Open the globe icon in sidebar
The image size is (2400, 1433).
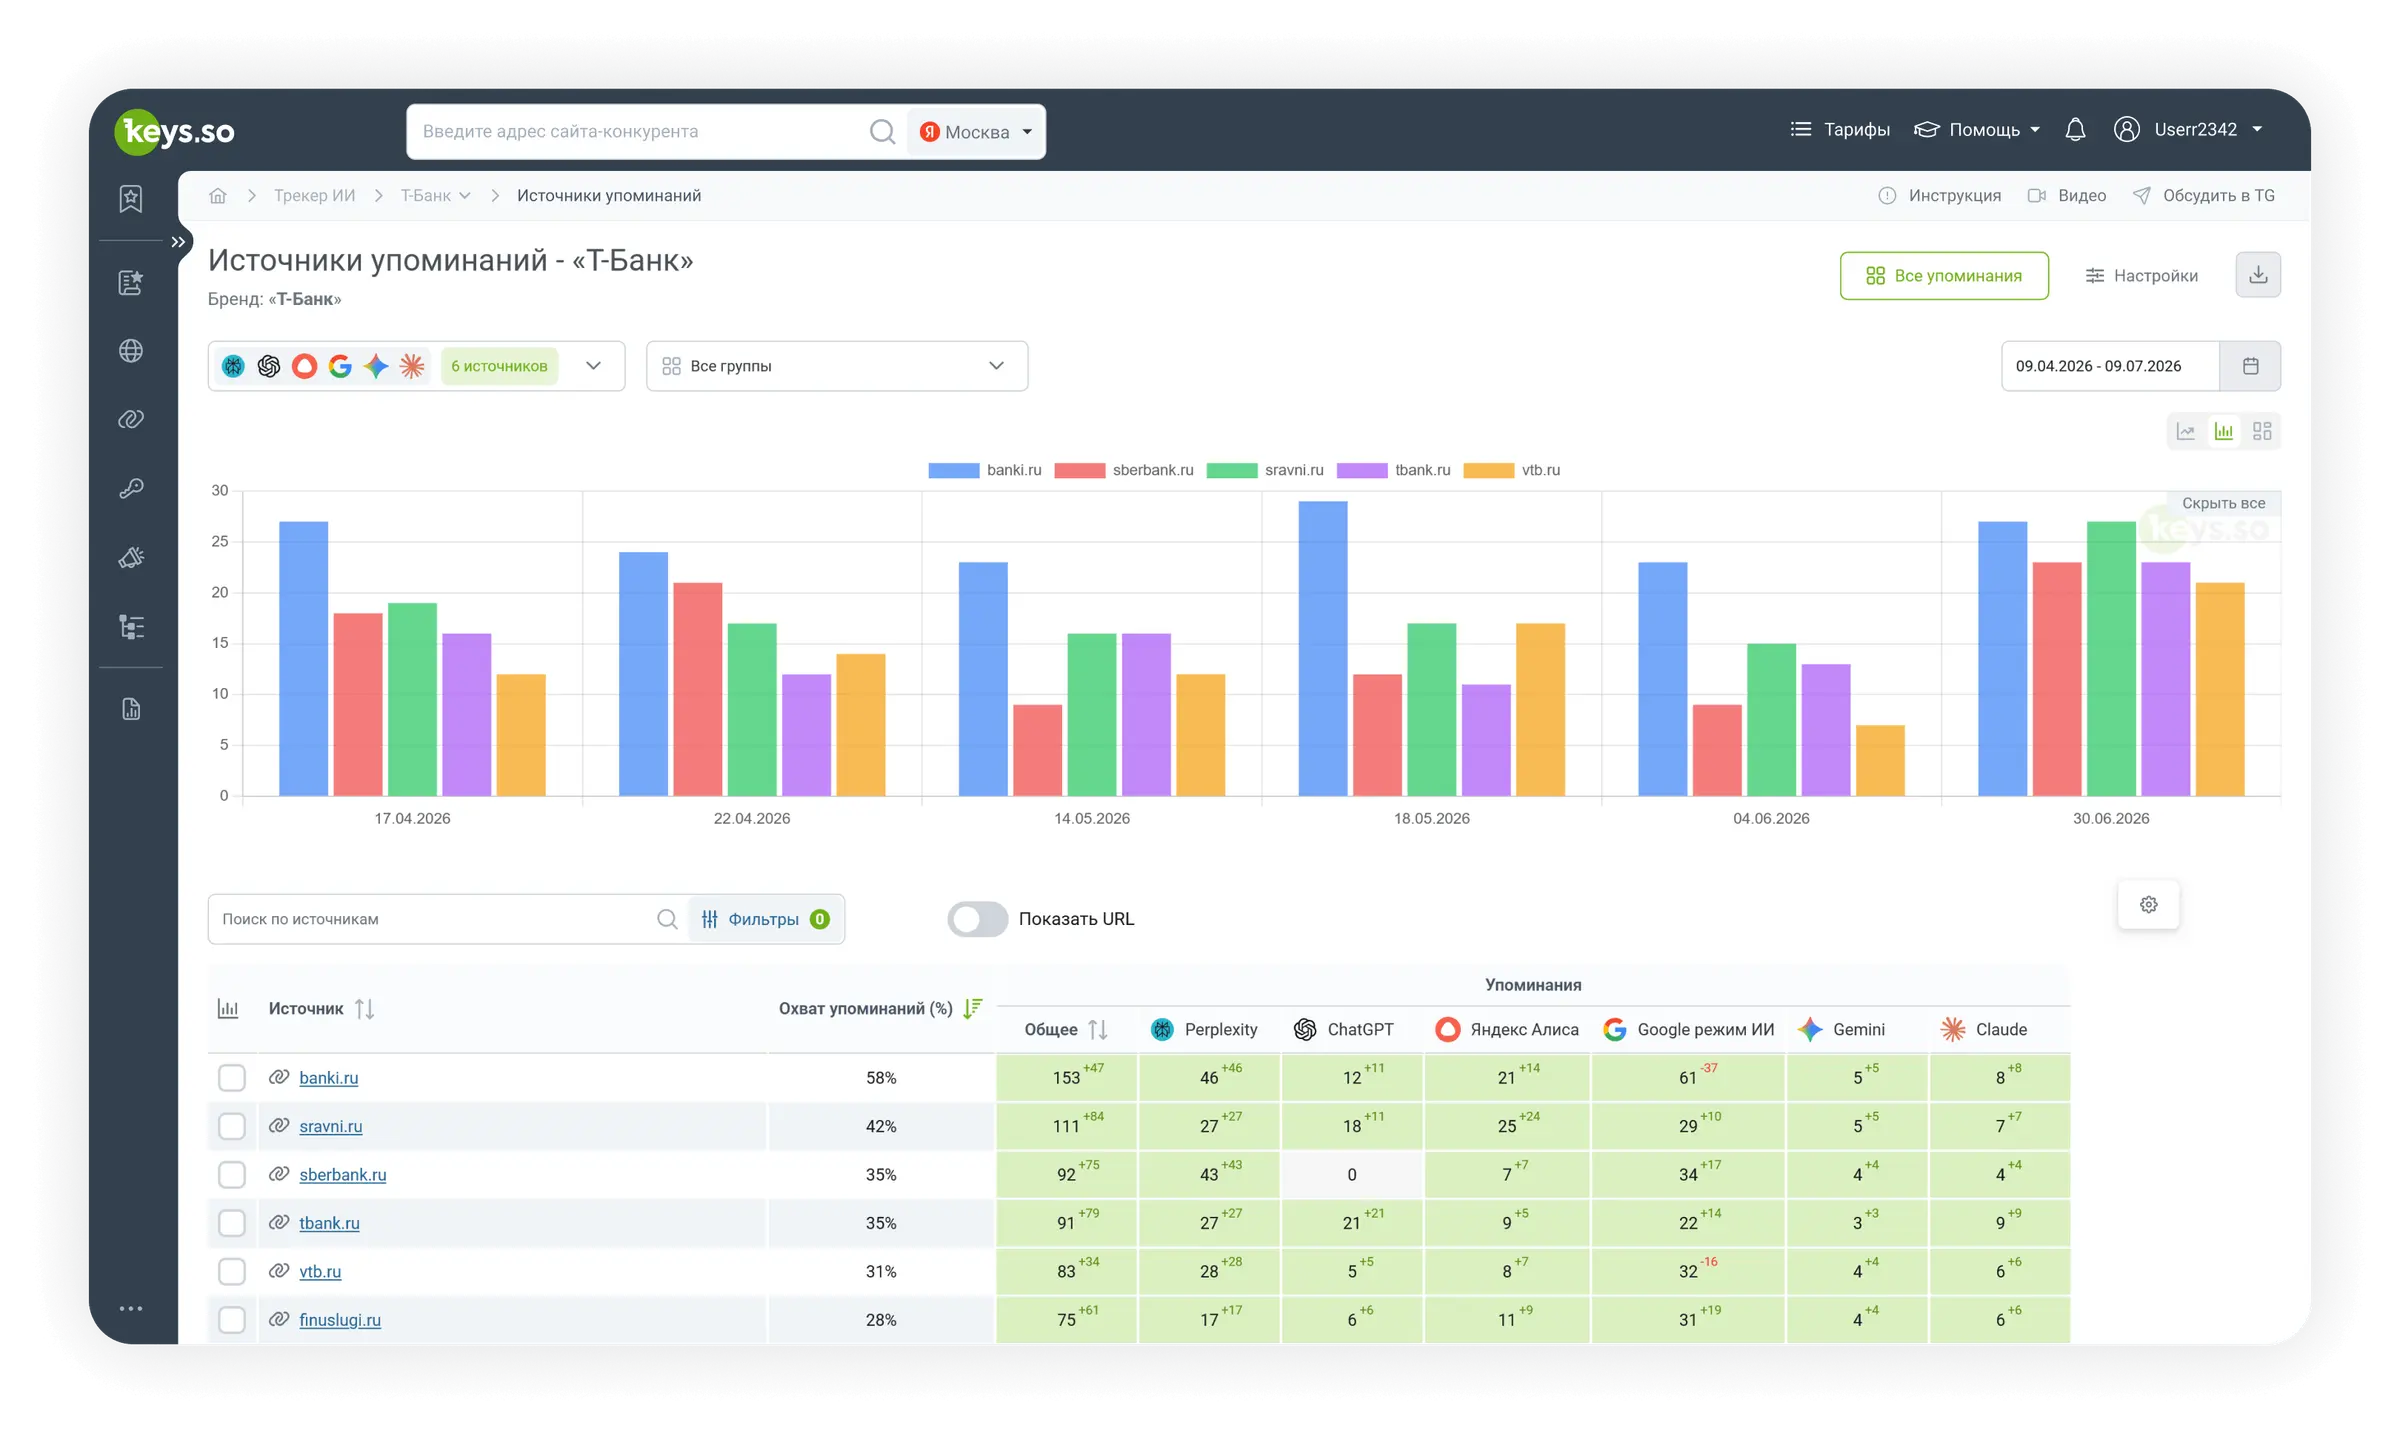tap(131, 351)
